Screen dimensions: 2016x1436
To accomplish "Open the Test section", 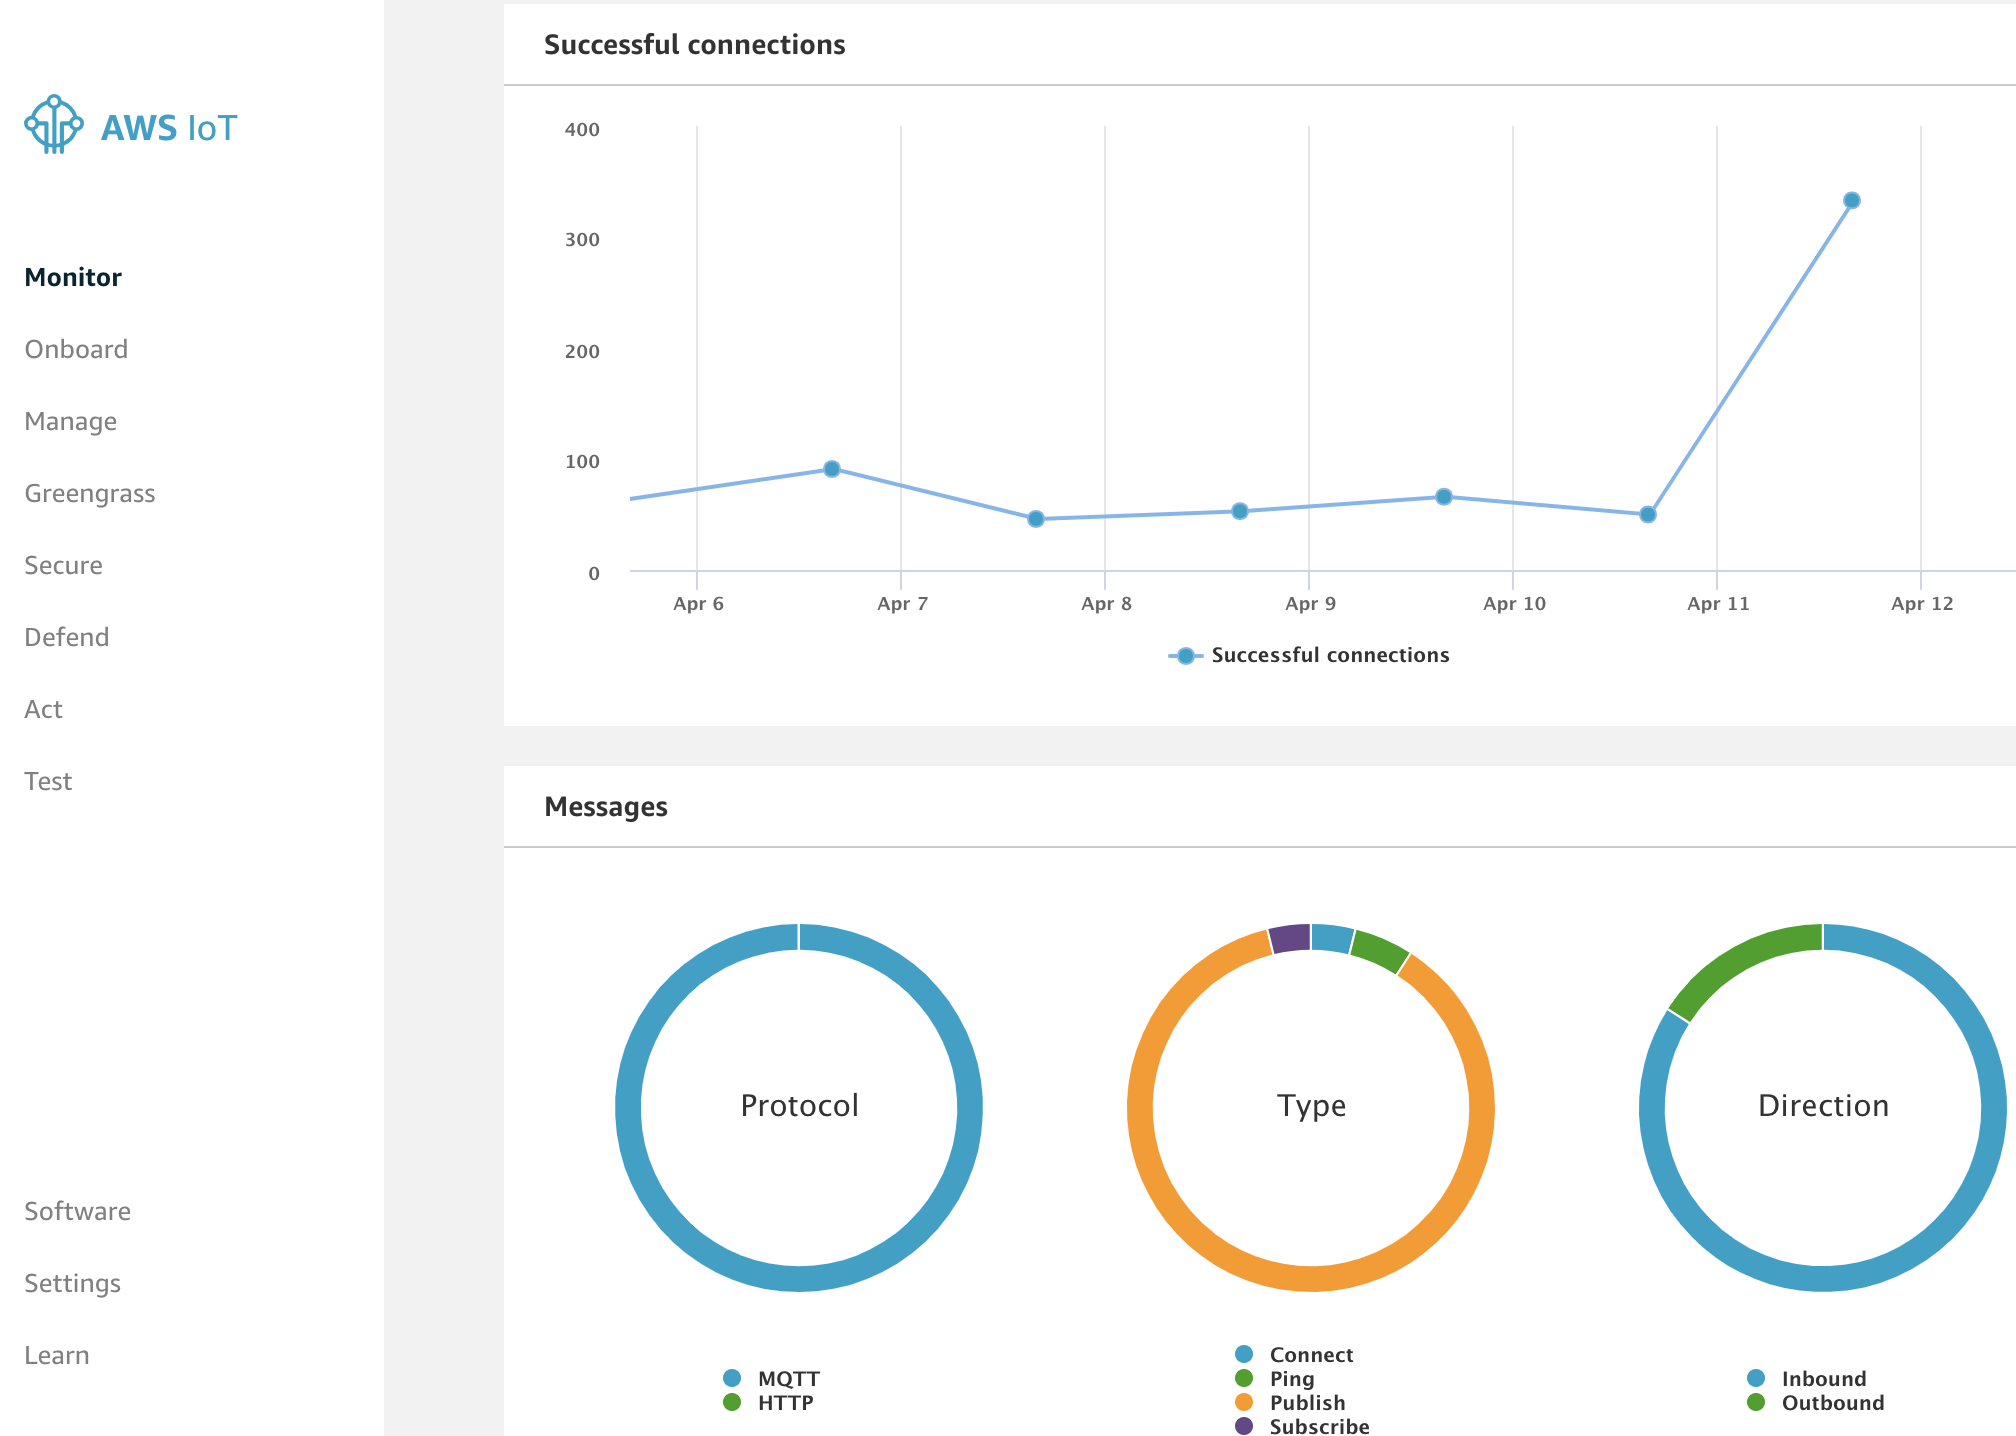I will [48, 781].
